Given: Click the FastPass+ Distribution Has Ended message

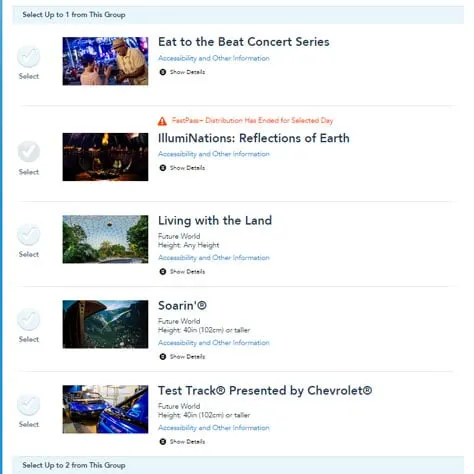Looking at the screenshot, I should click(252, 120).
